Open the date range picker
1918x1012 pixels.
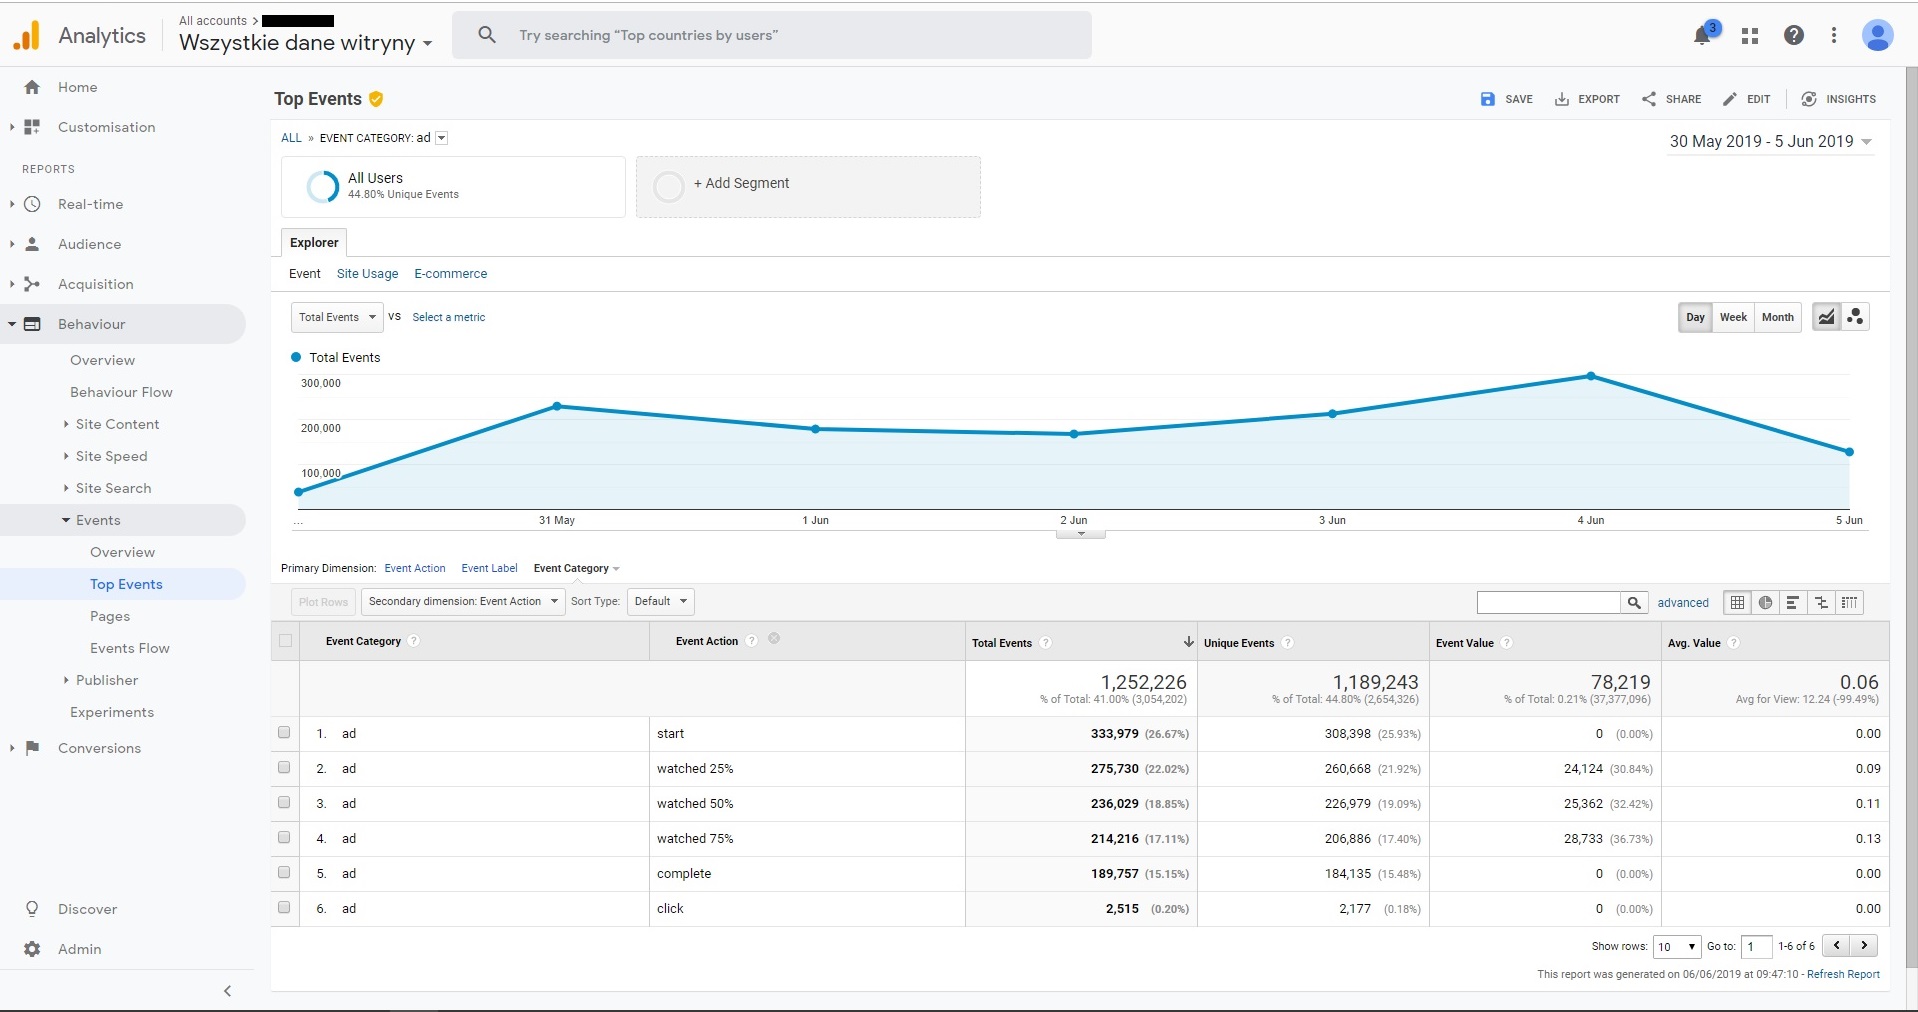click(1770, 142)
